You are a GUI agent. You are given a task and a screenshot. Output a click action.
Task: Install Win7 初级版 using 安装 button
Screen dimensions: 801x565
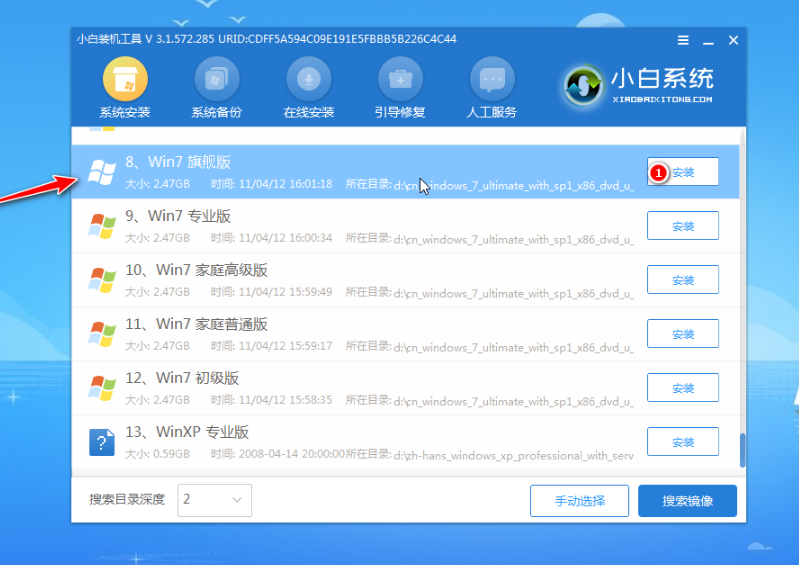[683, 388]
